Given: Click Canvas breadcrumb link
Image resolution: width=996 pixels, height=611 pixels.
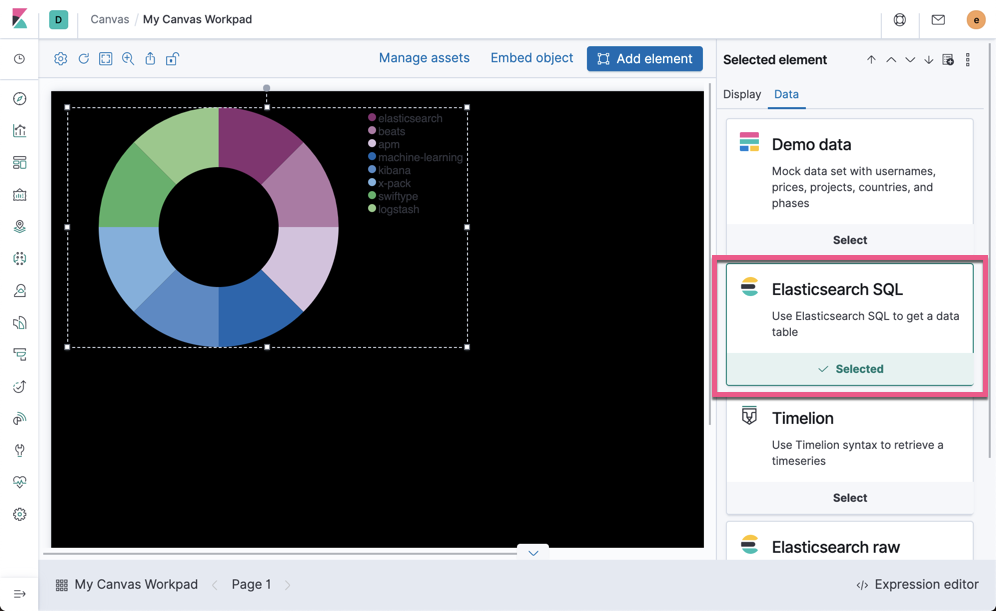Looking at the screenshot, I should click(x=109, y=19).
